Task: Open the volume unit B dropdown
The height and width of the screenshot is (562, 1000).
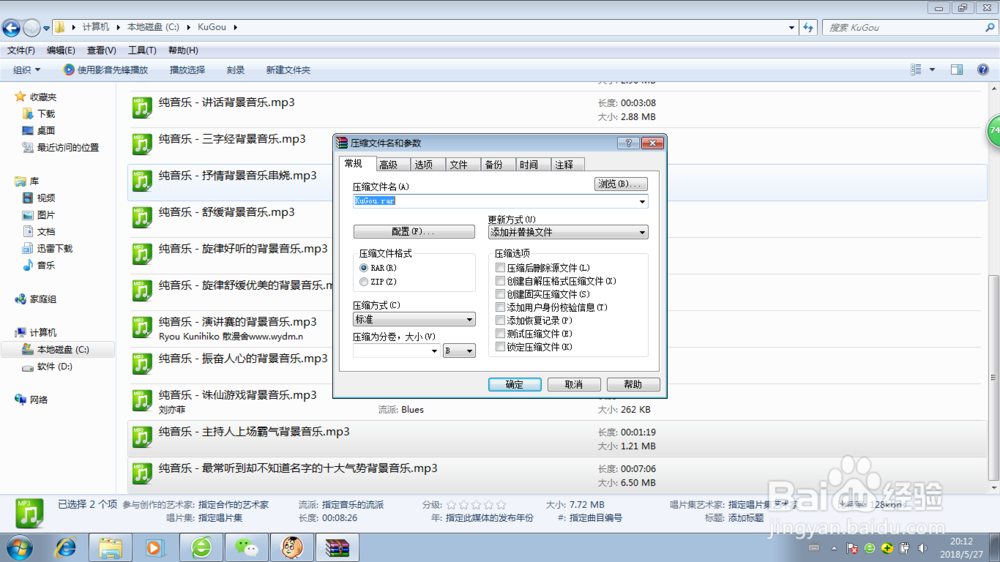Action: pos(459,351)
